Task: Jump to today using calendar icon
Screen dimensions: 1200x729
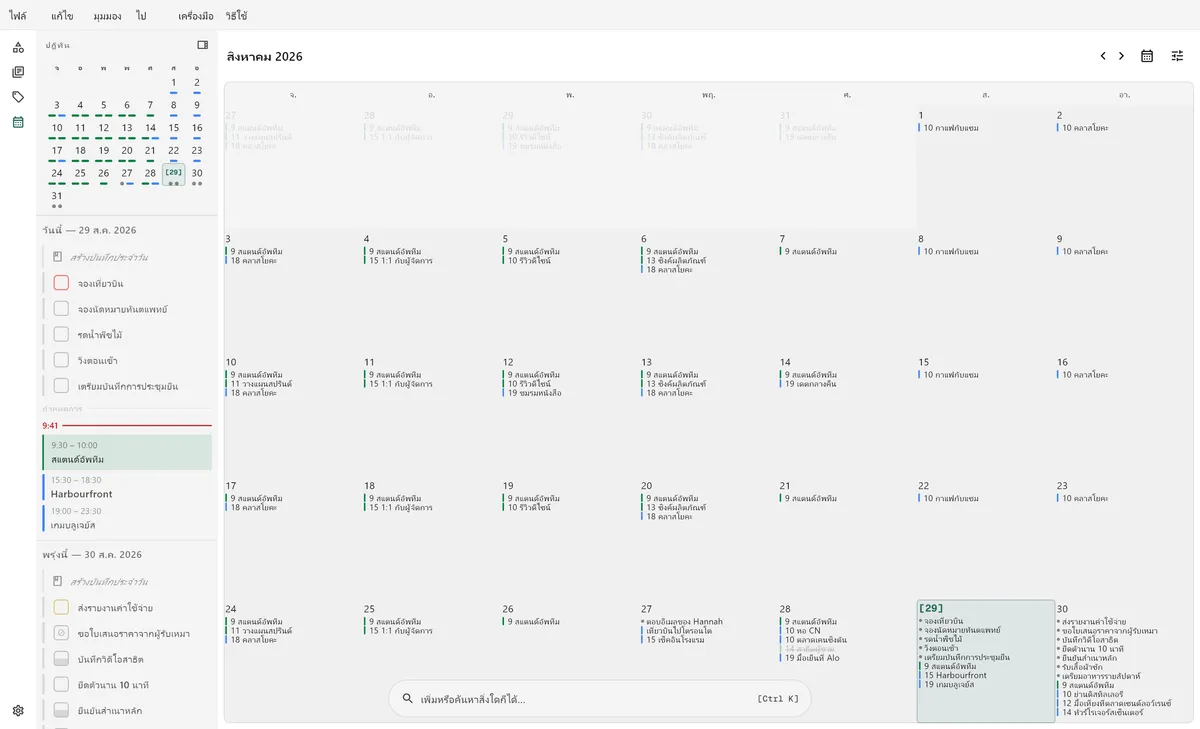Action: tap(1147, 56)
